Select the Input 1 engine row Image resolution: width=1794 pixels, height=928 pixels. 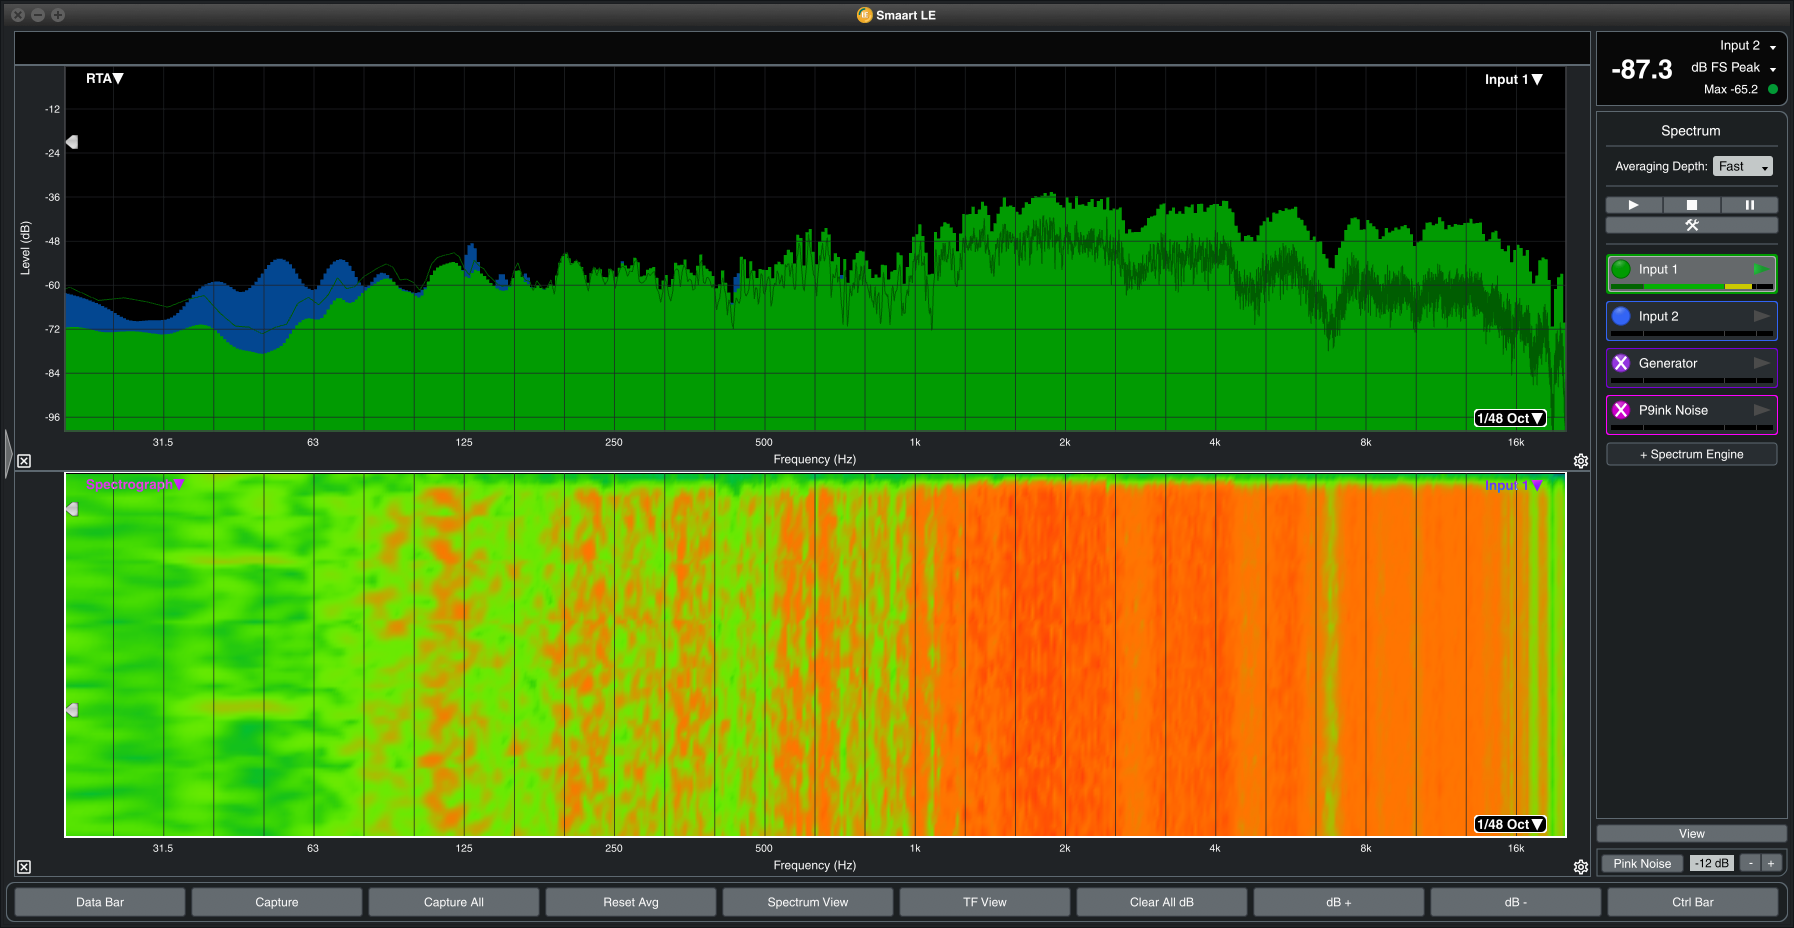coord(1692,274)
